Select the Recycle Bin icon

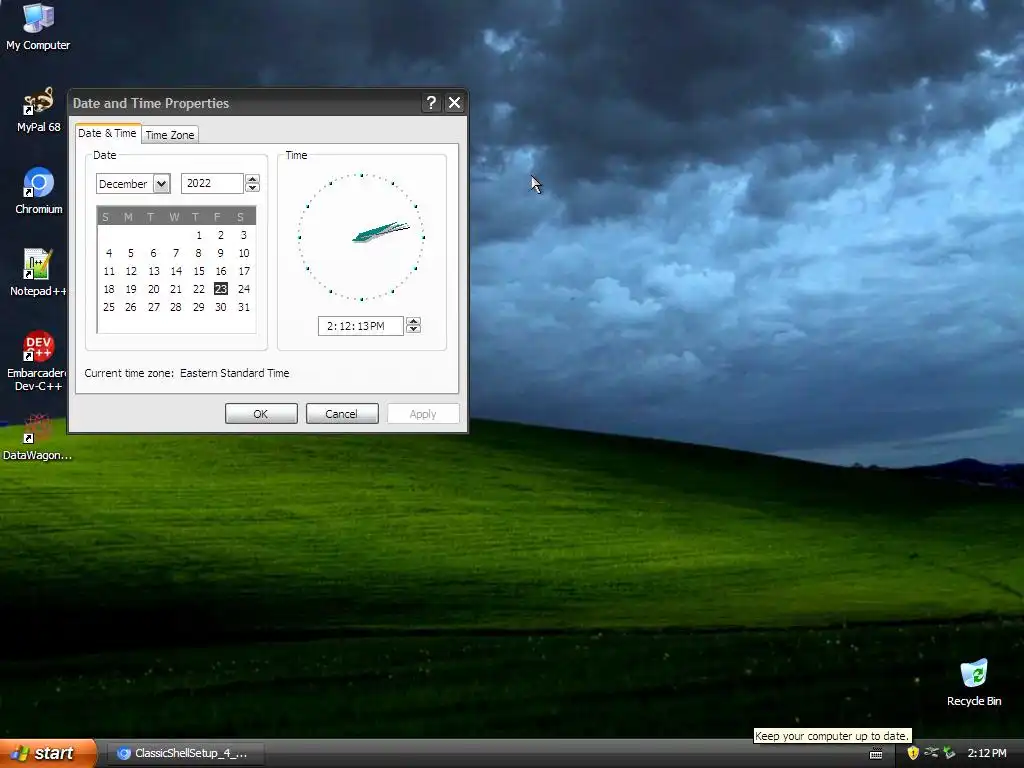click(974, 682)
